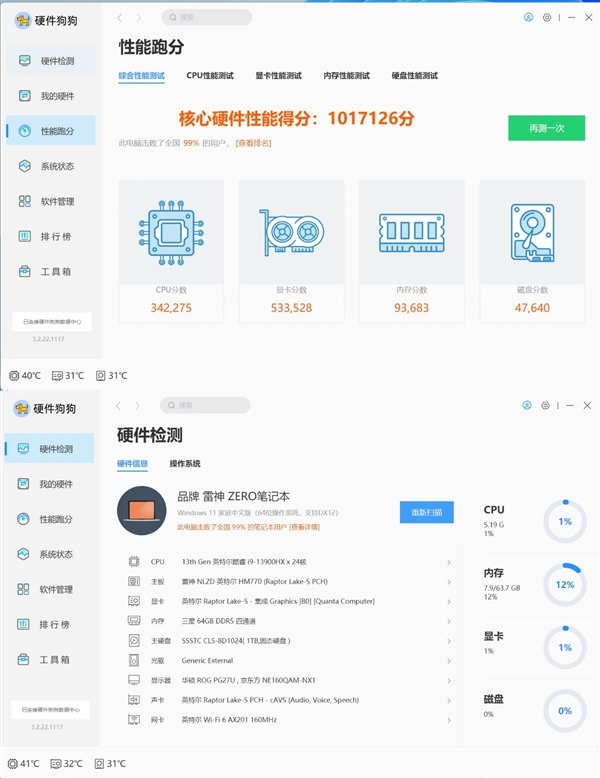Viewport: 600px width, 779px height.
Task: Expand 声卡 cAVS row chevron
Action: pyautogui.click(x=449, y=701)
